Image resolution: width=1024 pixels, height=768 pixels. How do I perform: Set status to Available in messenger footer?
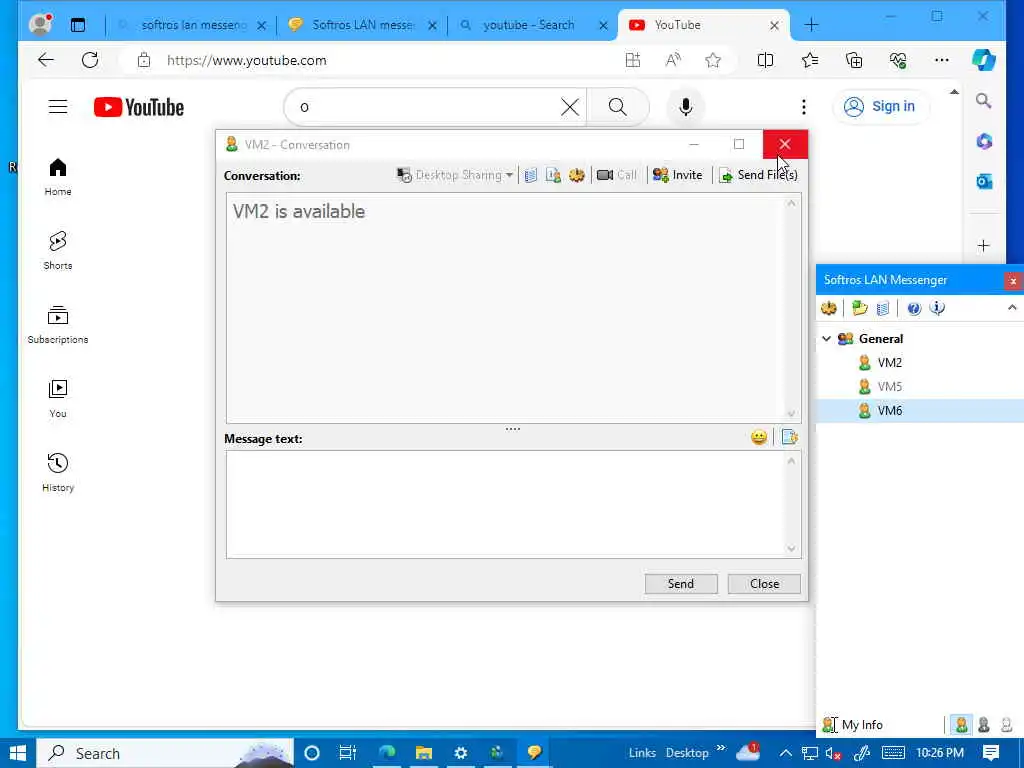(x=961, y=724)
